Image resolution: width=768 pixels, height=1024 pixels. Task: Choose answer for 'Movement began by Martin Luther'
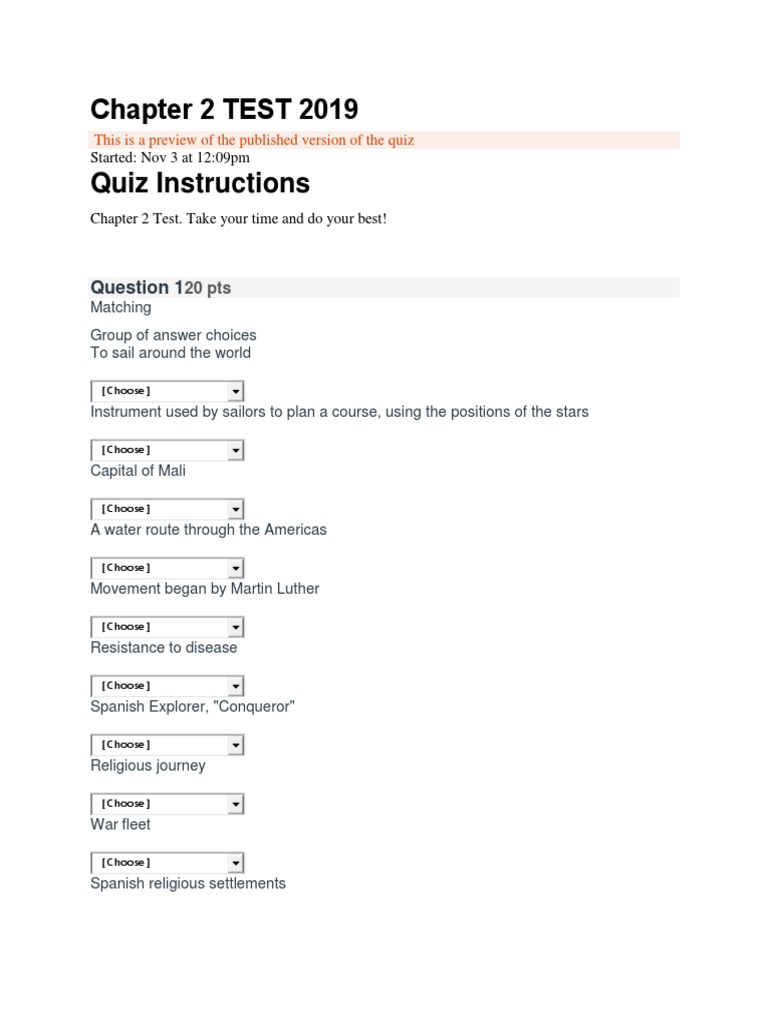[166, 627]
